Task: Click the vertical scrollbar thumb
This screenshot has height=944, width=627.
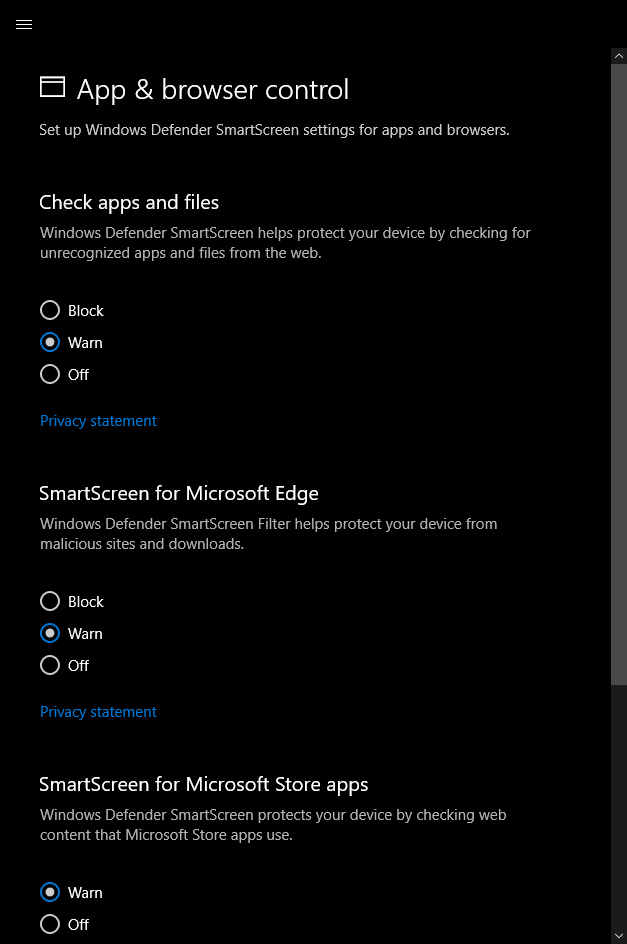Action: coord(619,374)
